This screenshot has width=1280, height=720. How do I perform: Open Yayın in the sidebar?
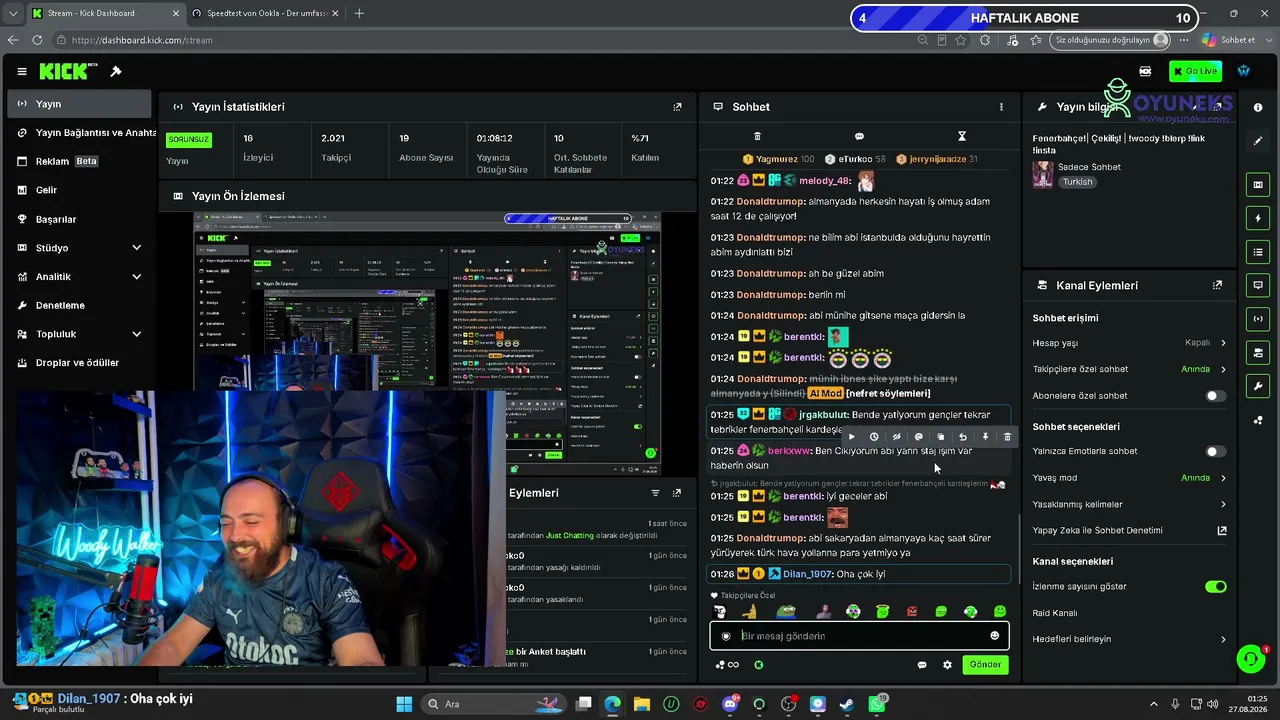tap(80, 104)
